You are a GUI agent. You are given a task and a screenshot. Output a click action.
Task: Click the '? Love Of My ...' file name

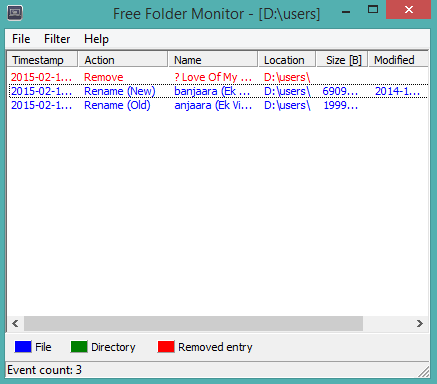tap(213, 77)
